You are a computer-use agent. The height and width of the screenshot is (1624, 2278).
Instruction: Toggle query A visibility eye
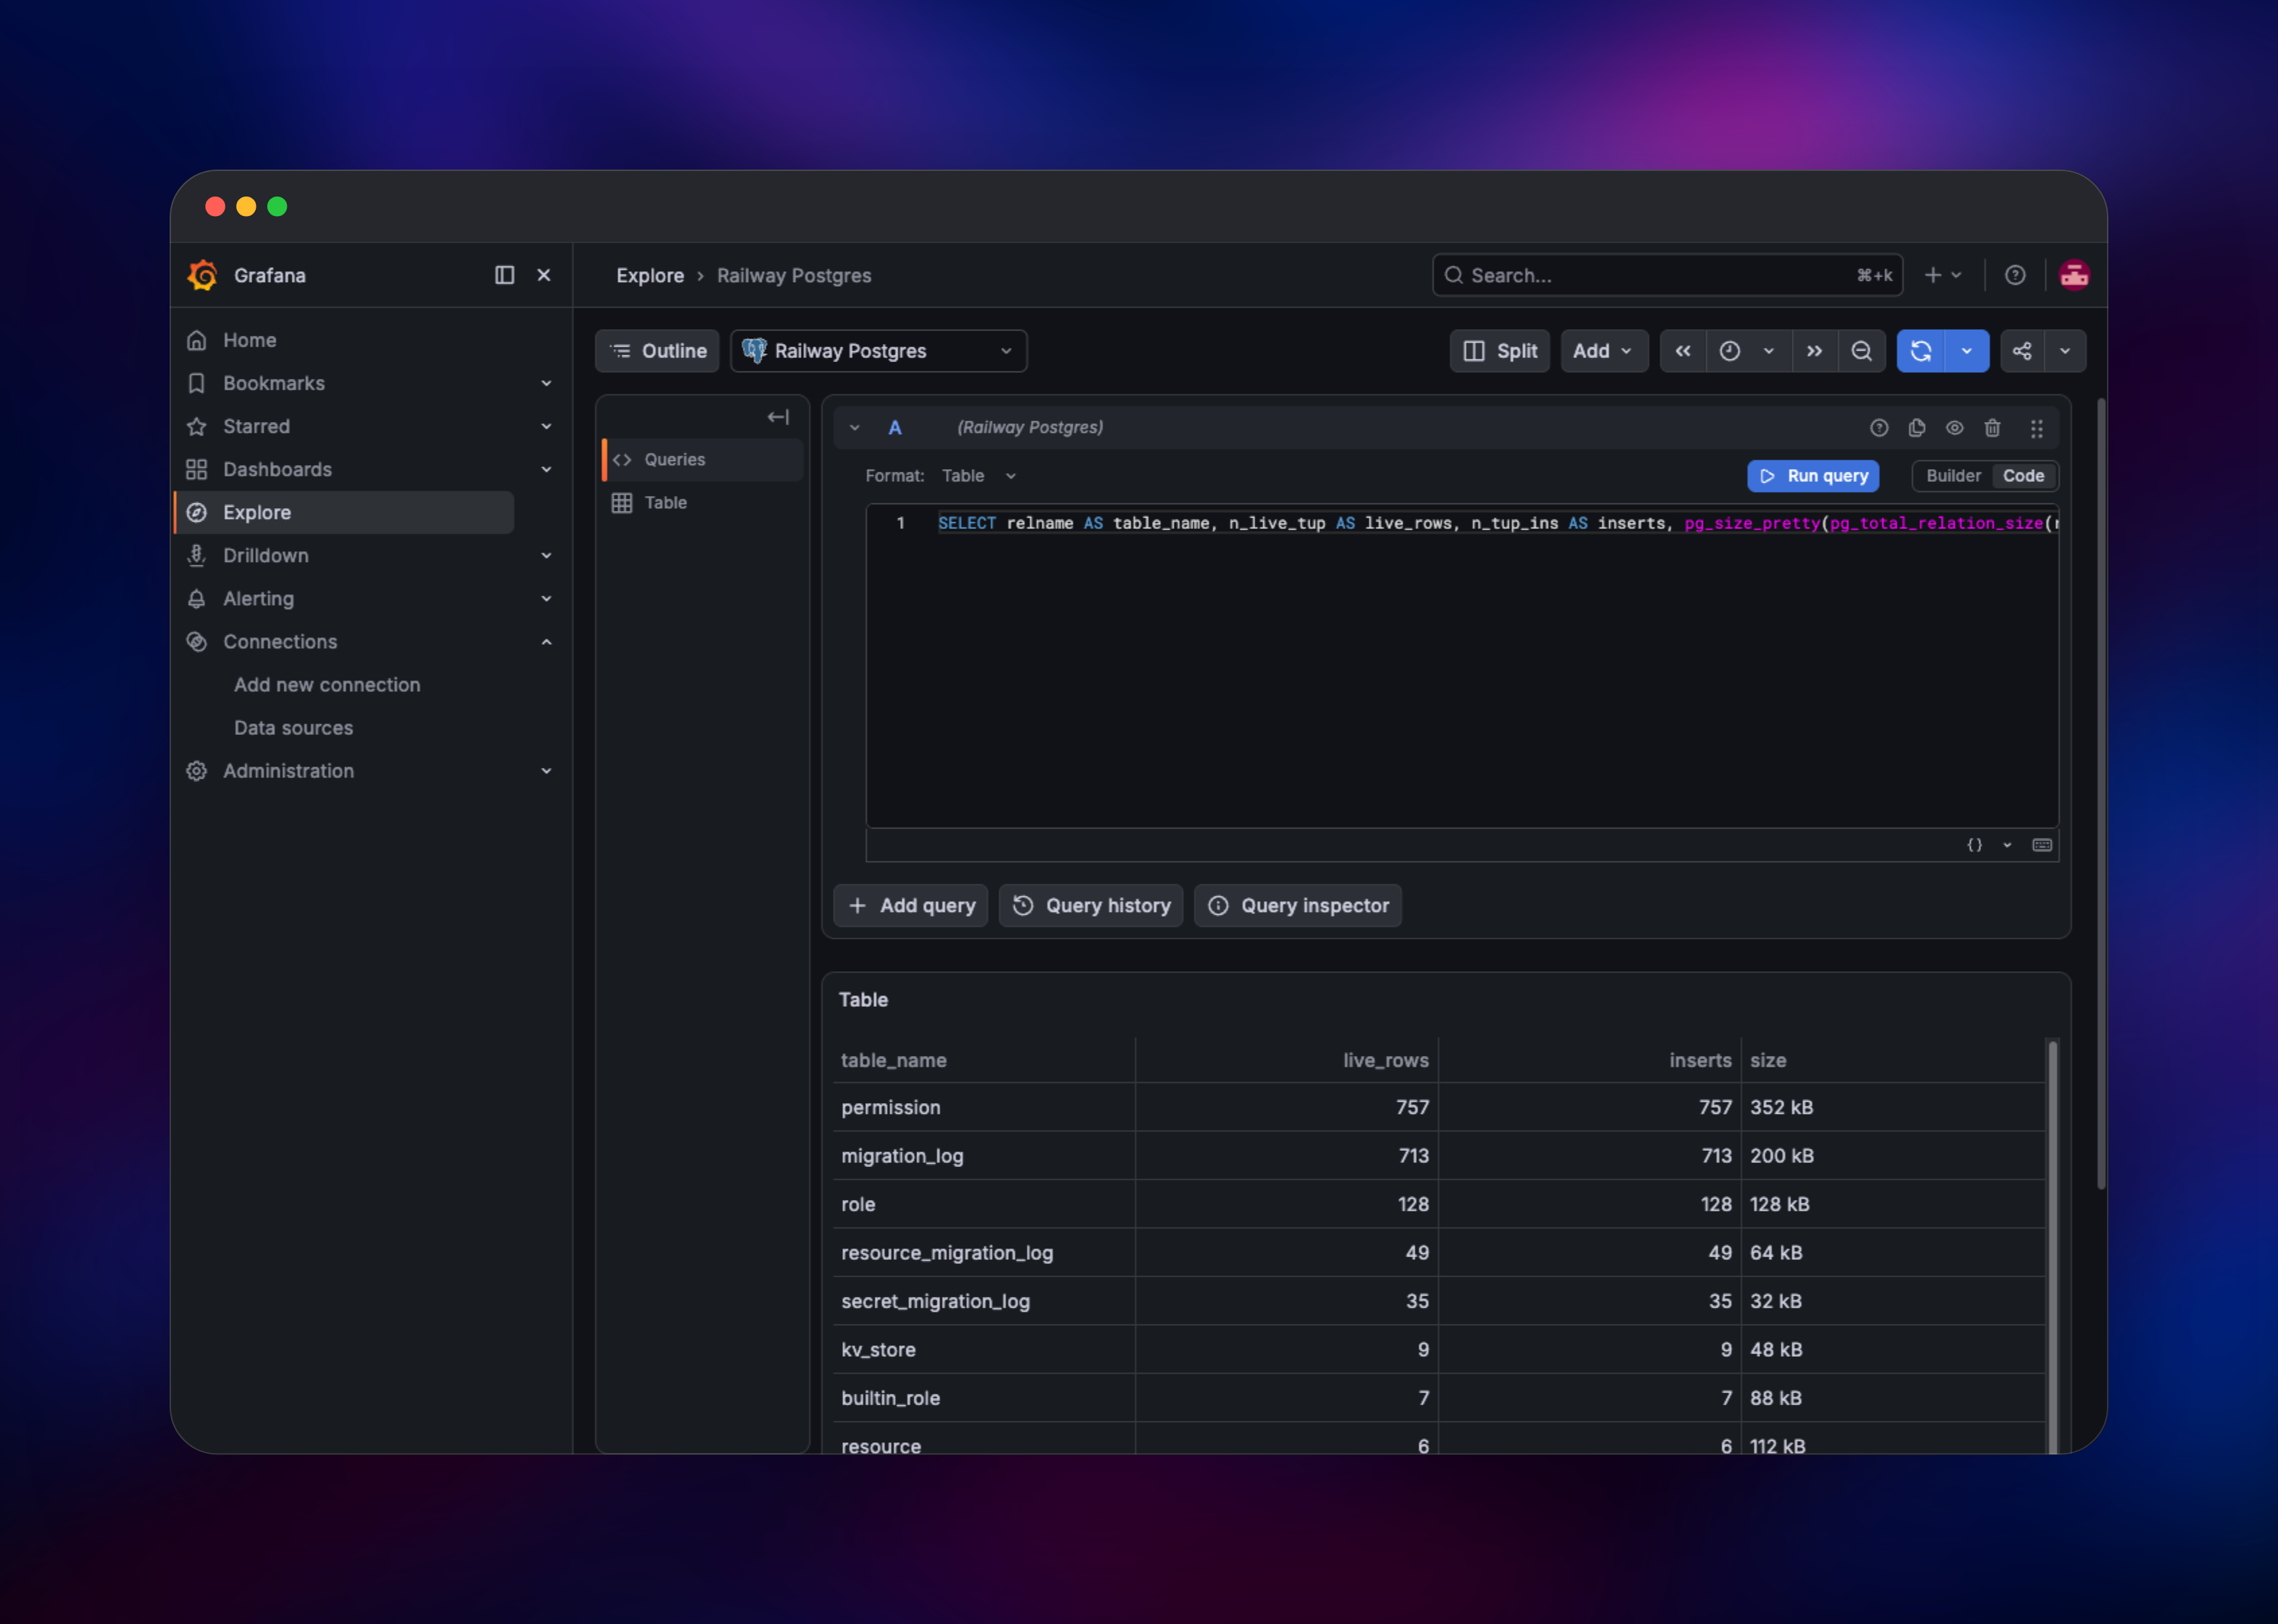1954,428
